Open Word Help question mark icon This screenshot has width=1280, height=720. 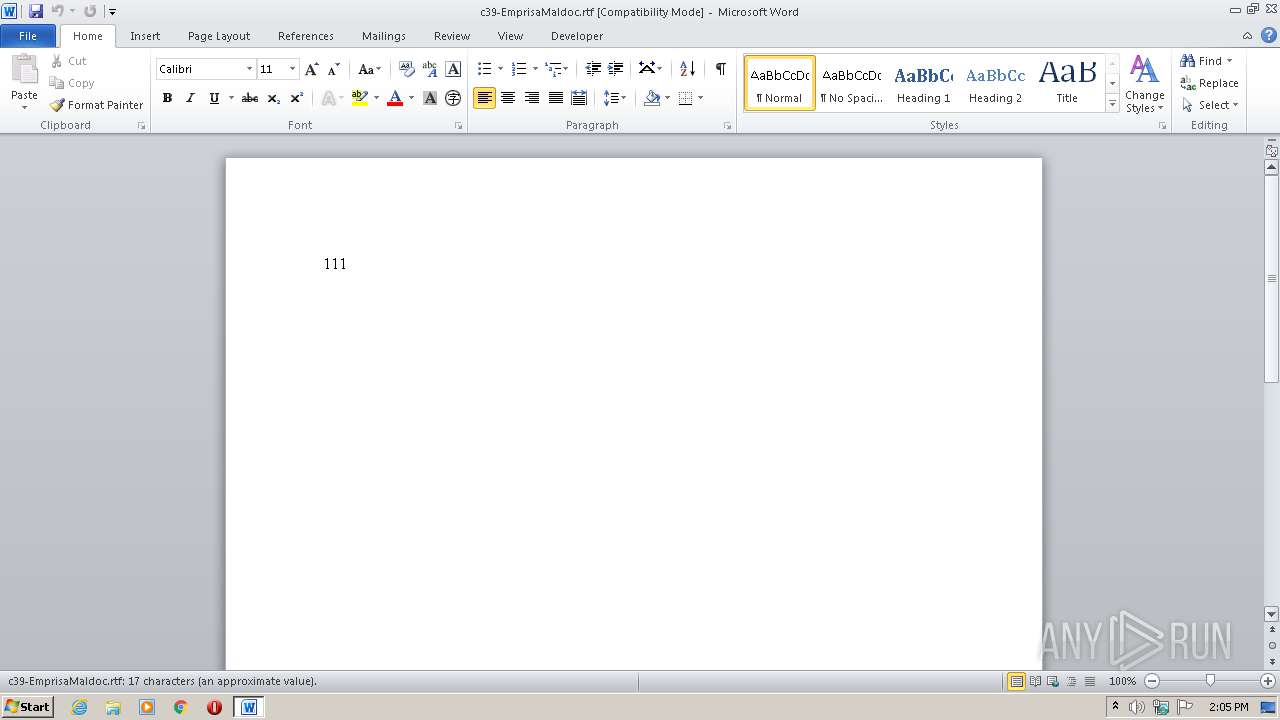[1269, 35]
